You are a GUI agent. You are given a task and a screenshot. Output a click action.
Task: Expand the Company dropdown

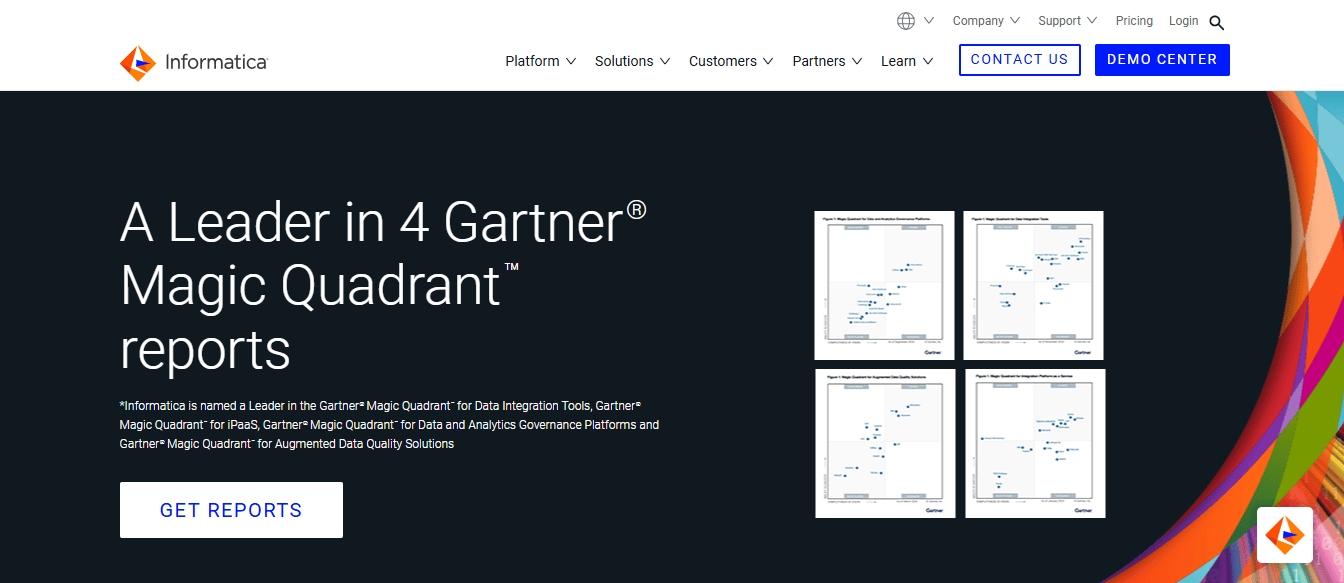[x=986, y=21]
